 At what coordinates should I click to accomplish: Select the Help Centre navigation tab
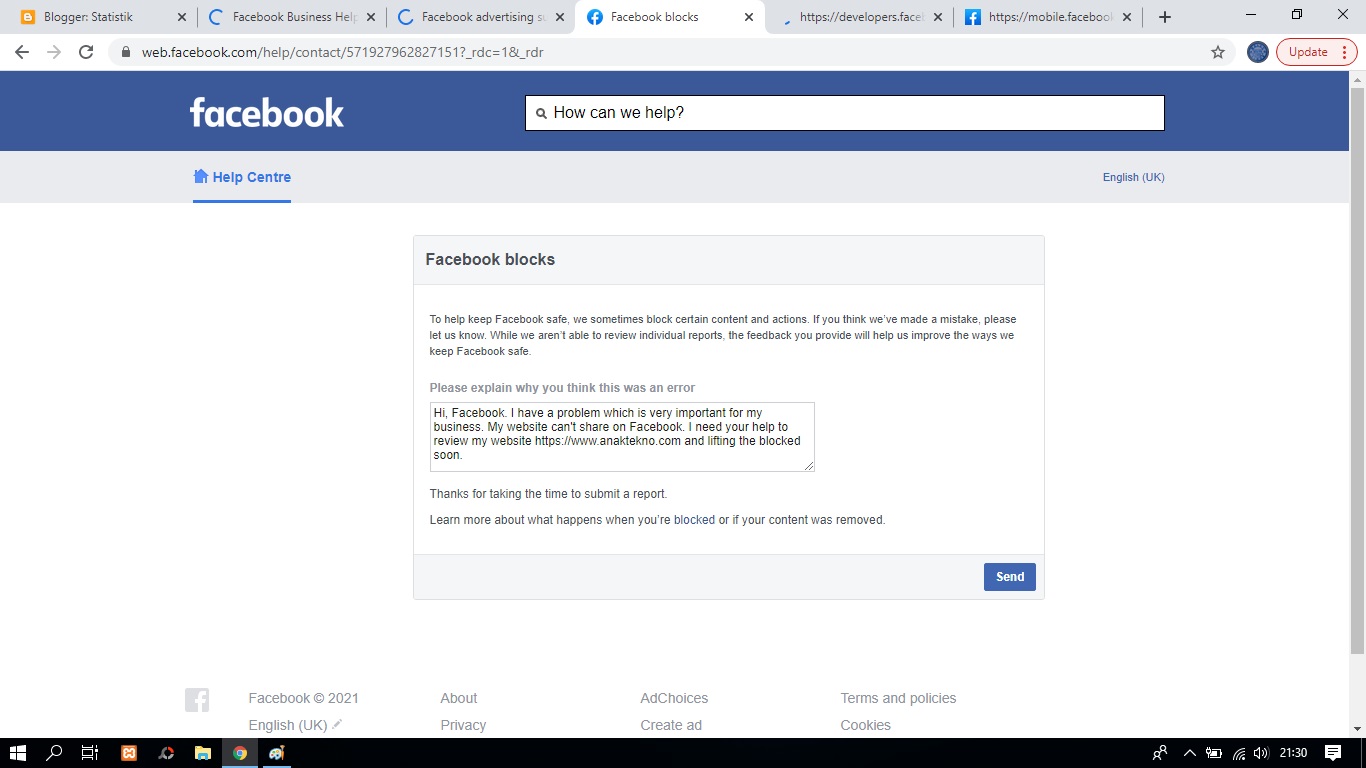(242, 177)
